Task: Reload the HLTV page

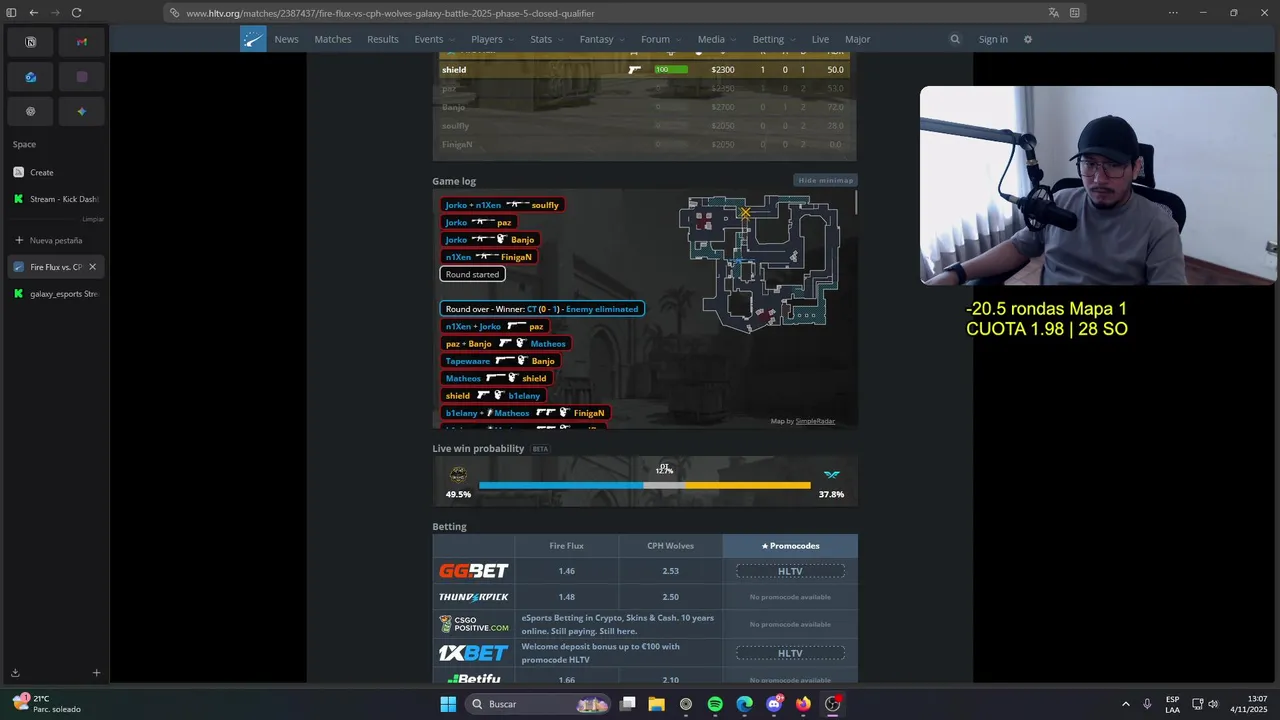Action: (x=77, y=13)
